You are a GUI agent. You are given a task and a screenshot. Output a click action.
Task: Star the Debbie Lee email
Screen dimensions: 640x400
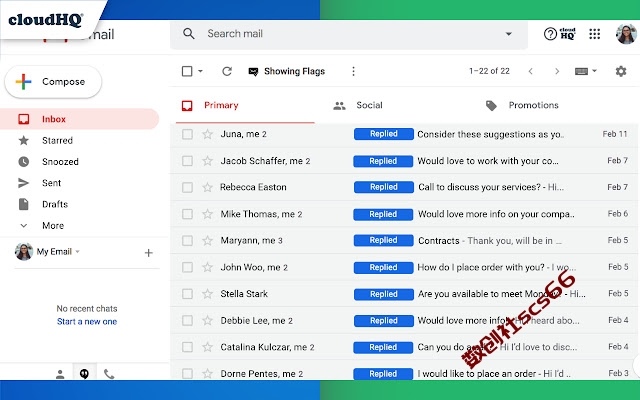coord(208,320)
